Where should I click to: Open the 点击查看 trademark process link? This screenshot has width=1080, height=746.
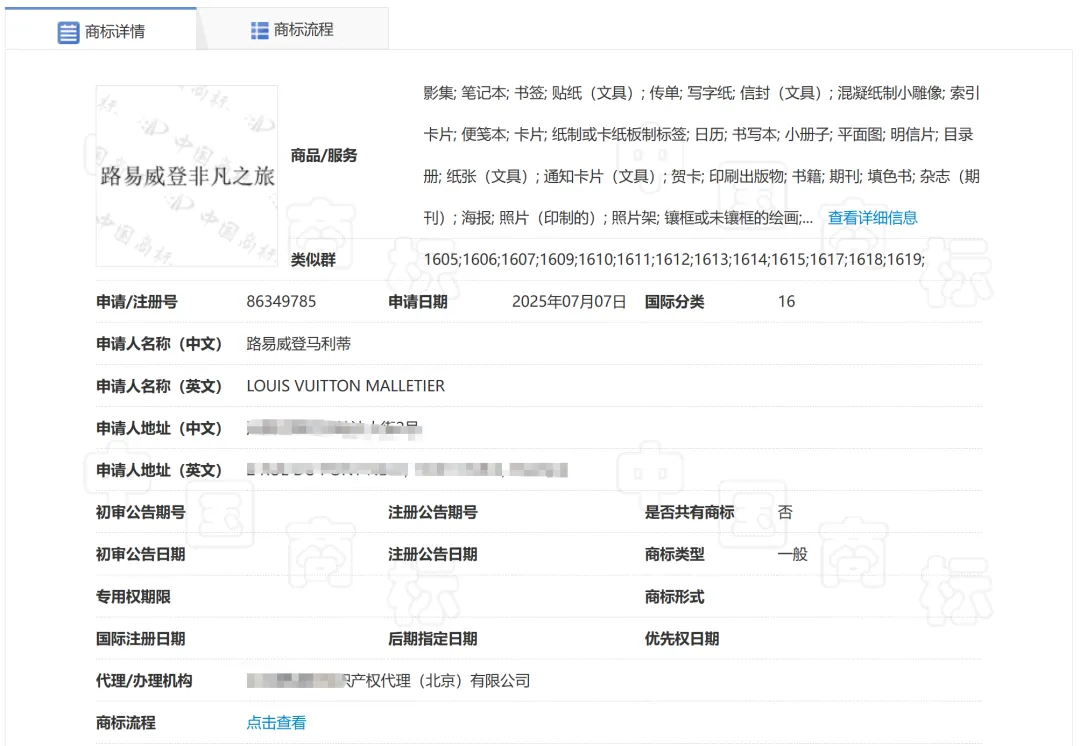(x=276, y=723)
